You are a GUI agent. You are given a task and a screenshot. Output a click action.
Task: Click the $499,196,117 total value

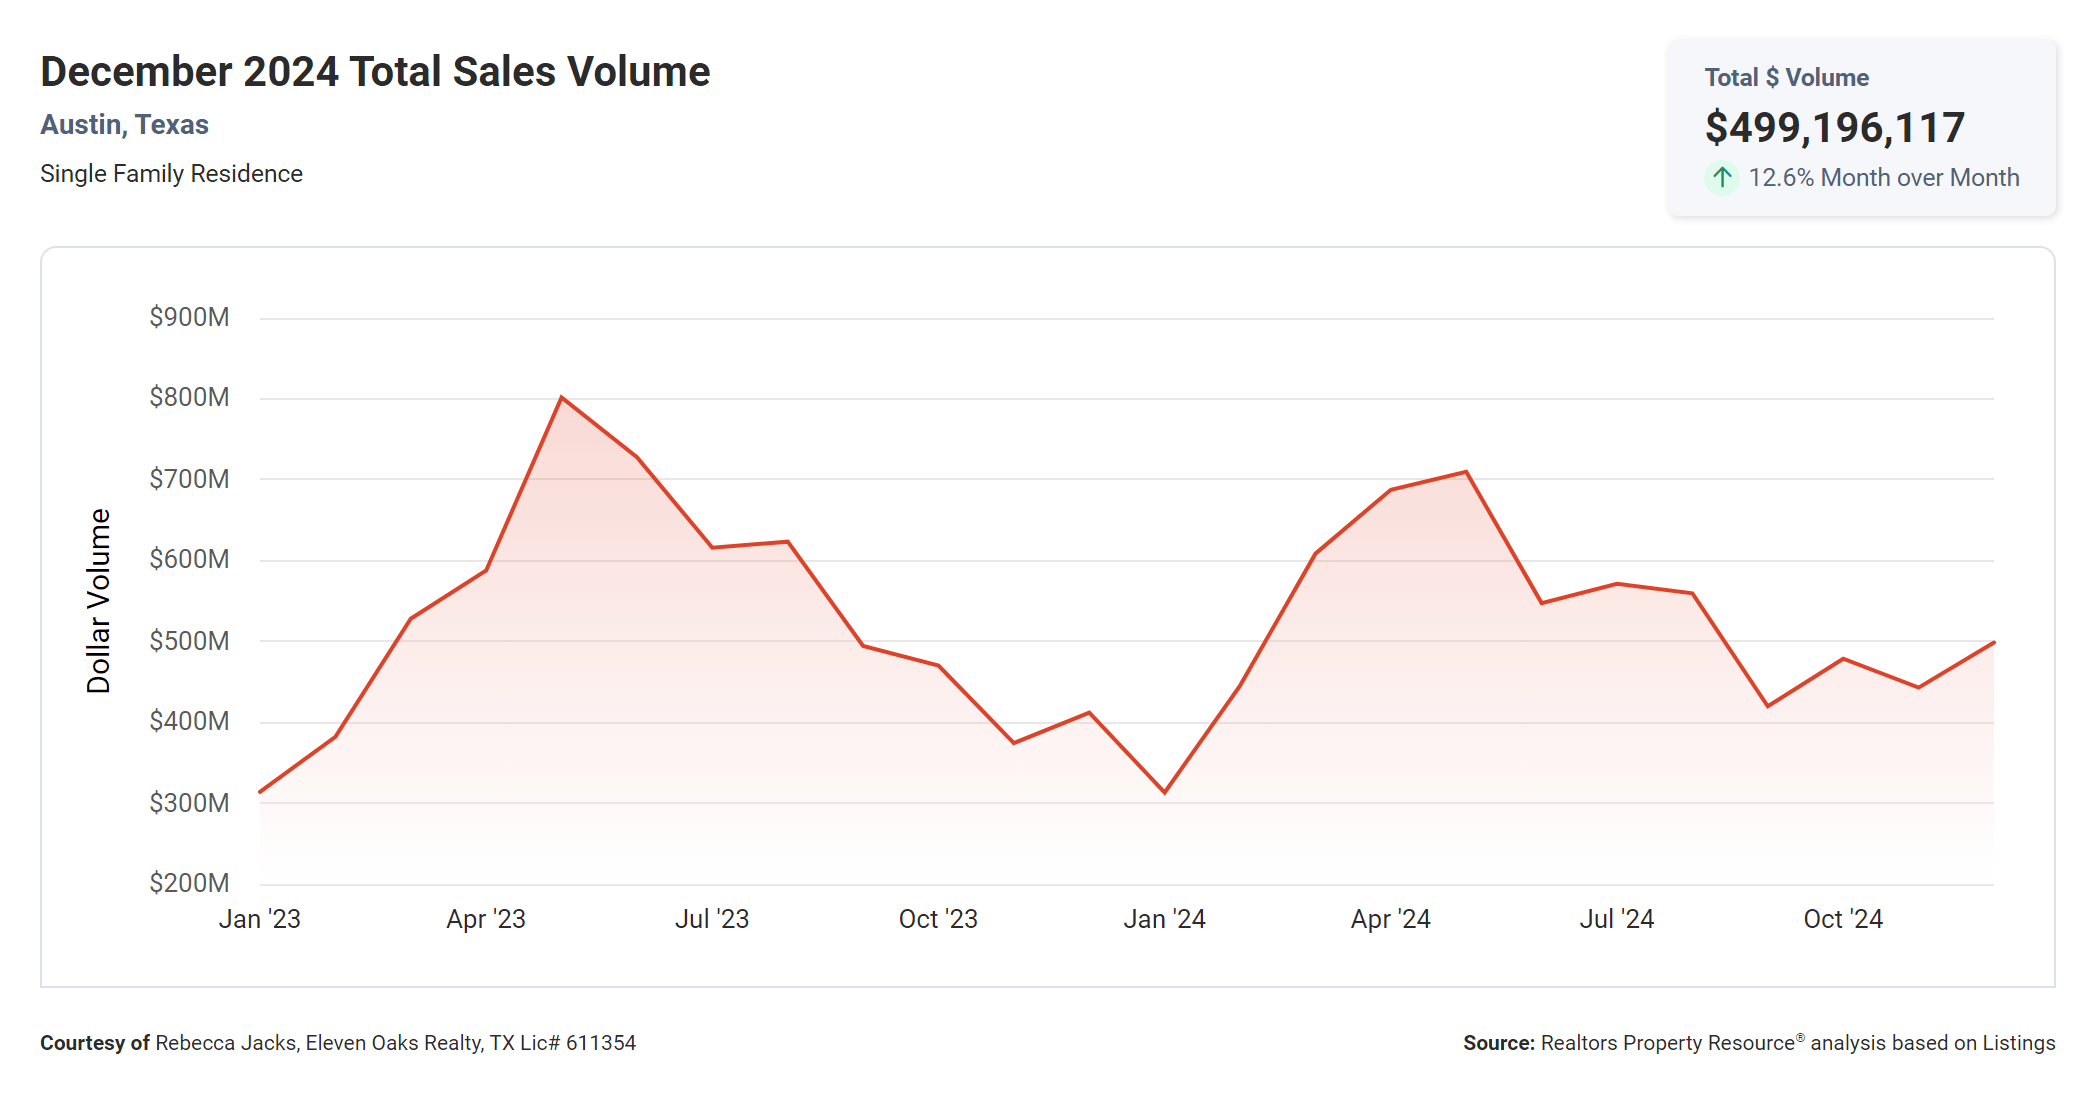(1834, 128)
